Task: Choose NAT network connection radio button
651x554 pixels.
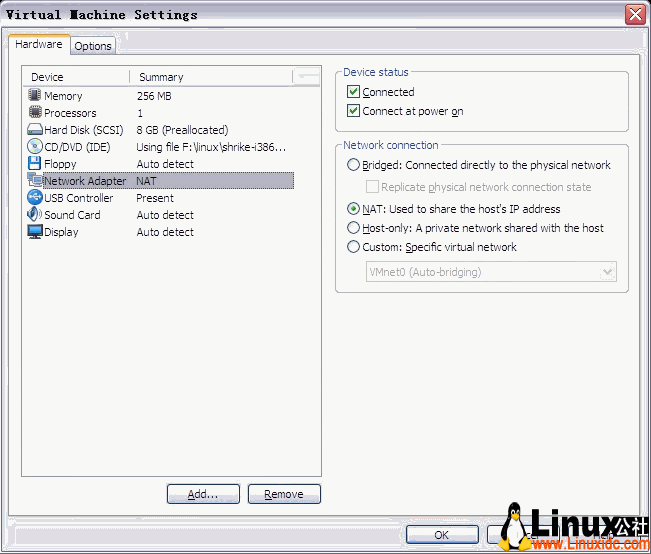Action: pos(353,208)
